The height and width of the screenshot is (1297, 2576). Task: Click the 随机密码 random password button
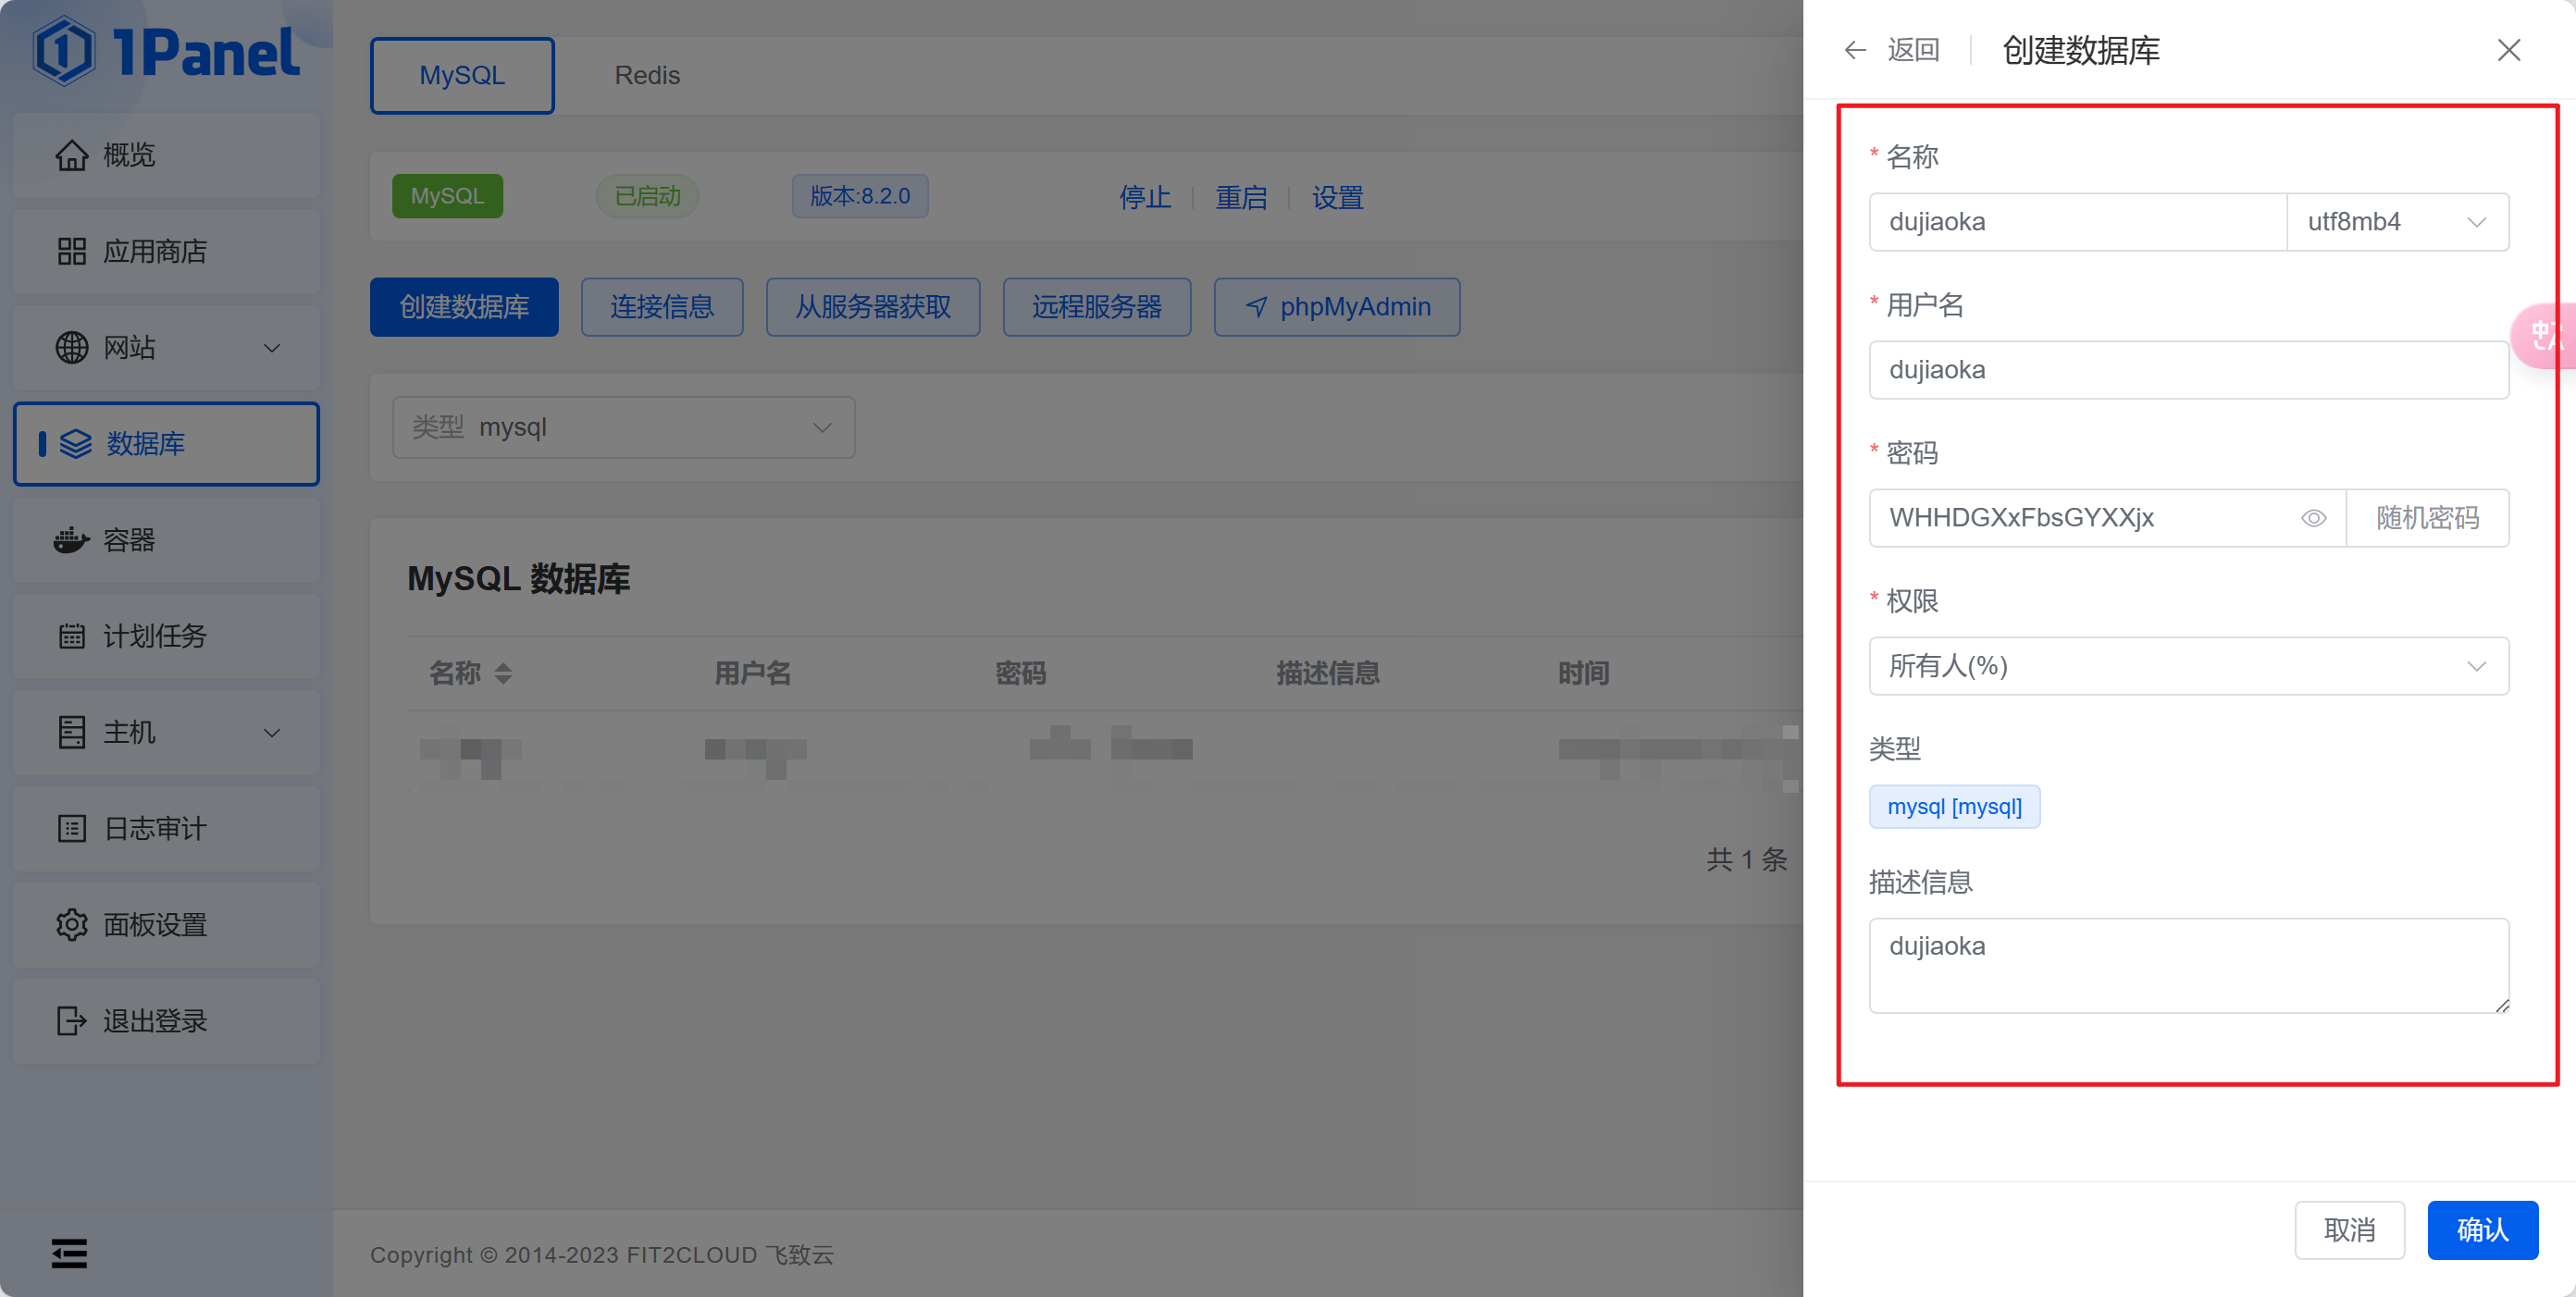(x=2429, y=518)
